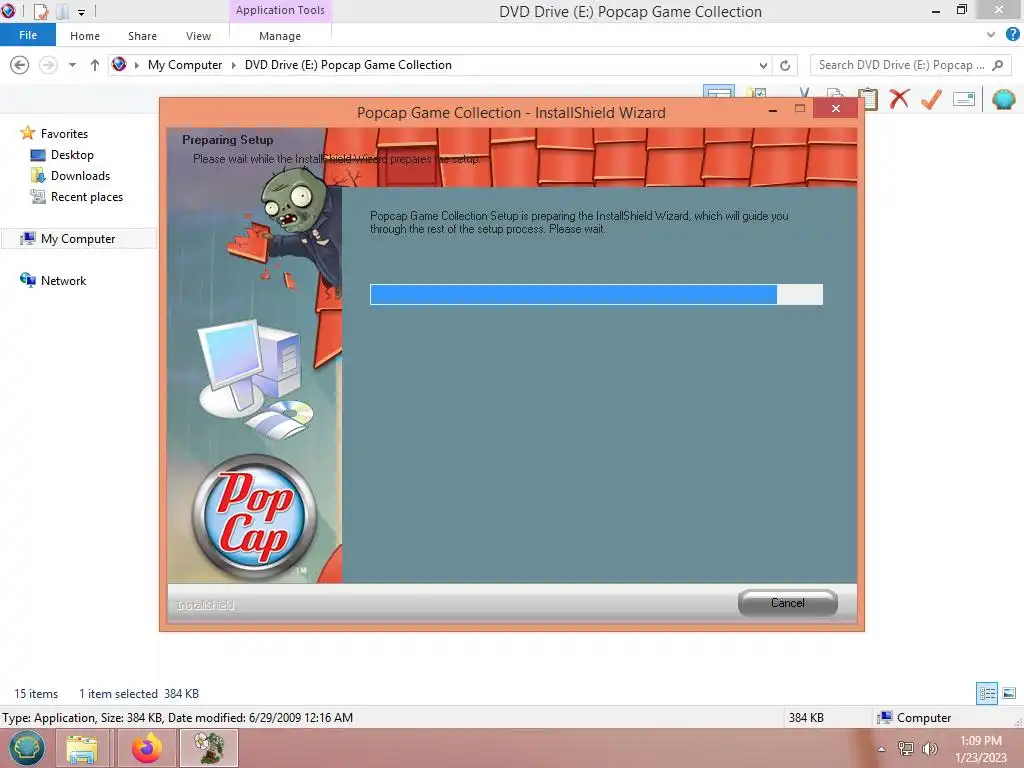
Task: Click DVD Drive (E:) Popcap Game Collection breadcrumb
Action: coord(348,65)
